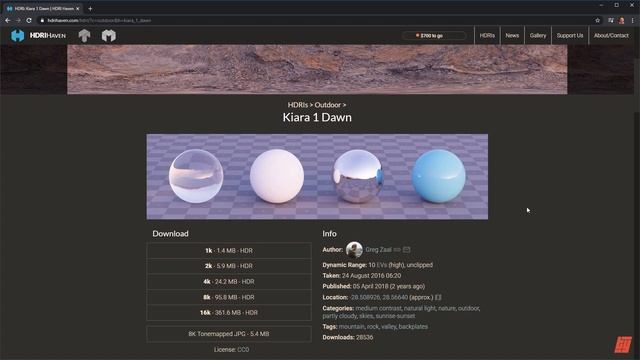The image size is (640, 360).
Task: Open the 'backplates' tag link
Action: pos(413,327)
